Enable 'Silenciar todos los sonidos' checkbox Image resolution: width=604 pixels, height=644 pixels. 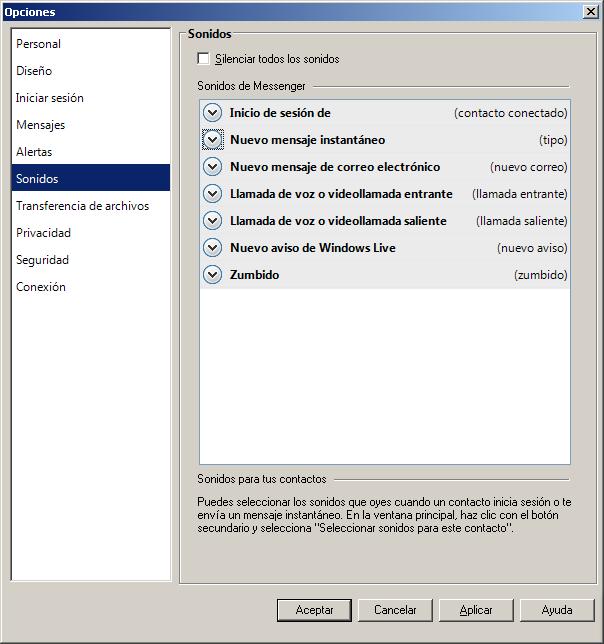(204, 59)
